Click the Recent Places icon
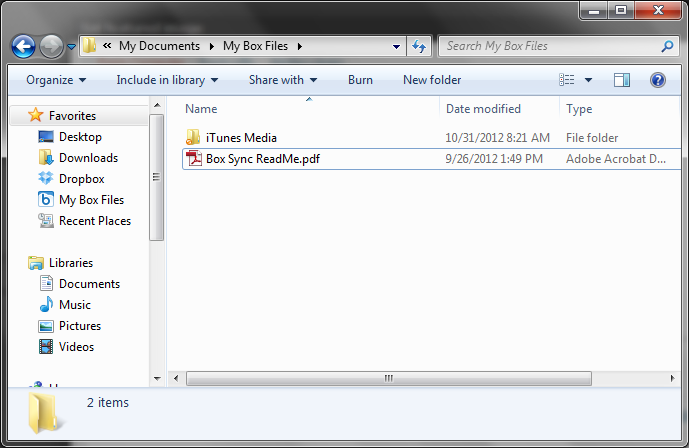689x448 pixels. pyautogui.click(x=46, y=220)
